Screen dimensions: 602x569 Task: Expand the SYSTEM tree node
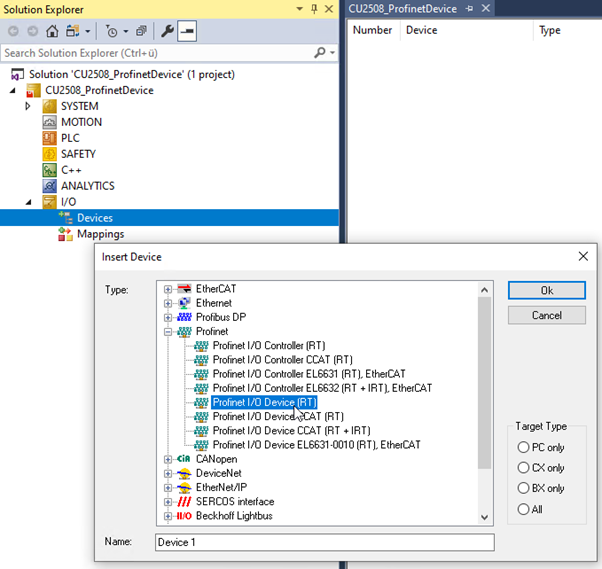pyautogui.click(x=28, y=106)
